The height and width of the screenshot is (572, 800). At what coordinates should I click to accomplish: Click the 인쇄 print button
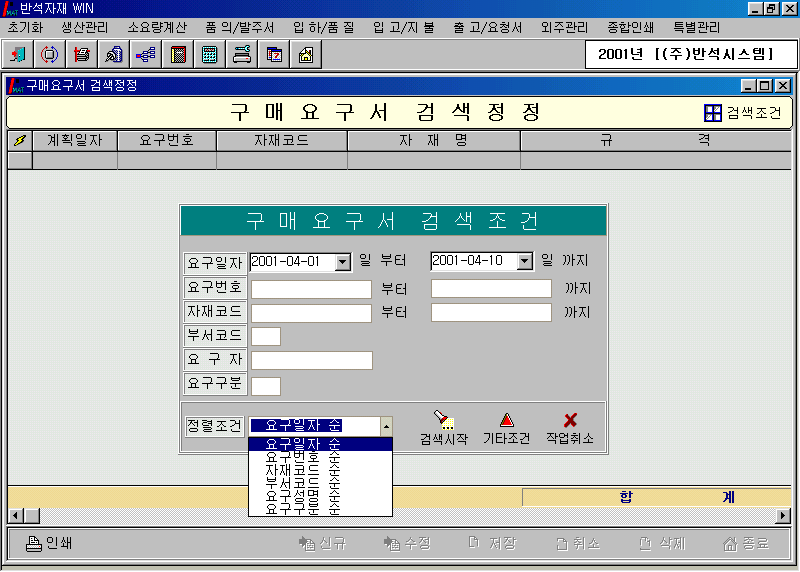(x=50, y=543)
